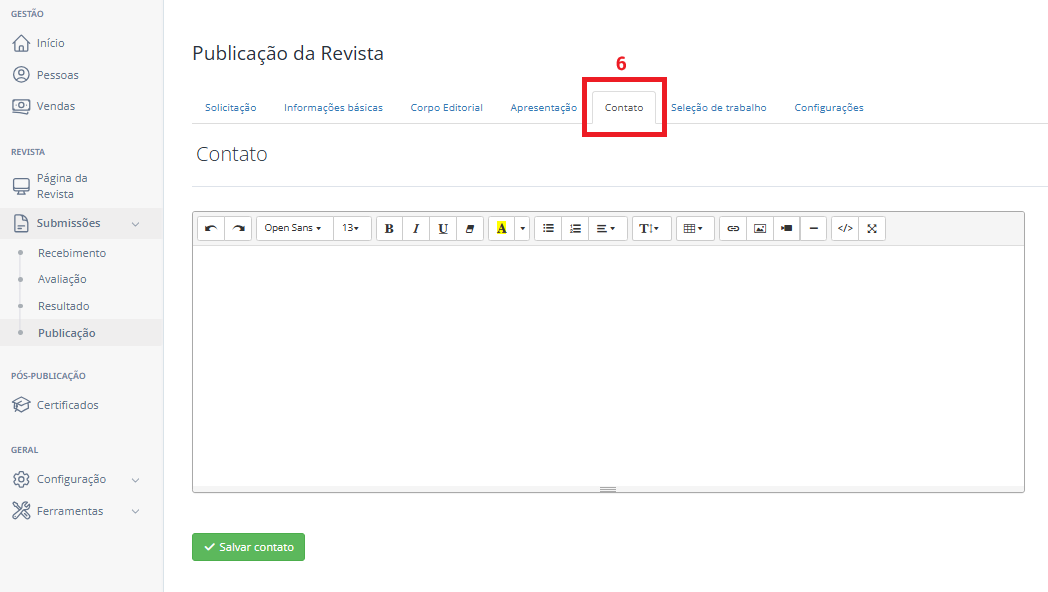Image resolution: width=1048 pixels, height=592 pixels.
Task: Open the Avaliação submenu link
Action: click(62, 279)
